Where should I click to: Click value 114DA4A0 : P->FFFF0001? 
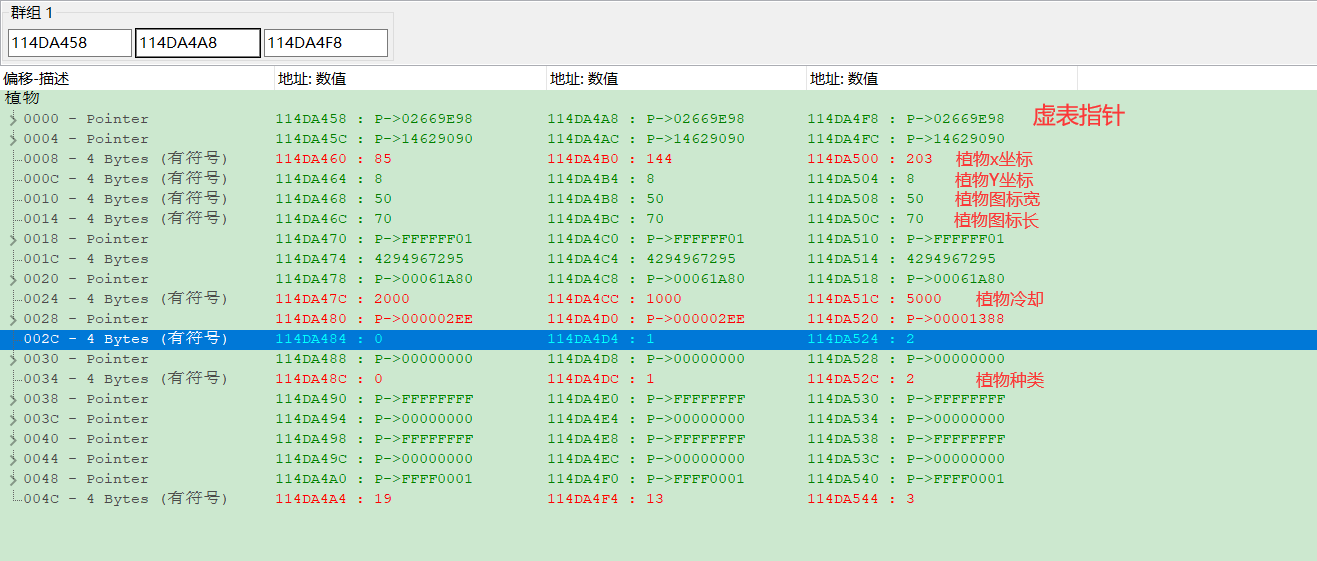[374, 479]
